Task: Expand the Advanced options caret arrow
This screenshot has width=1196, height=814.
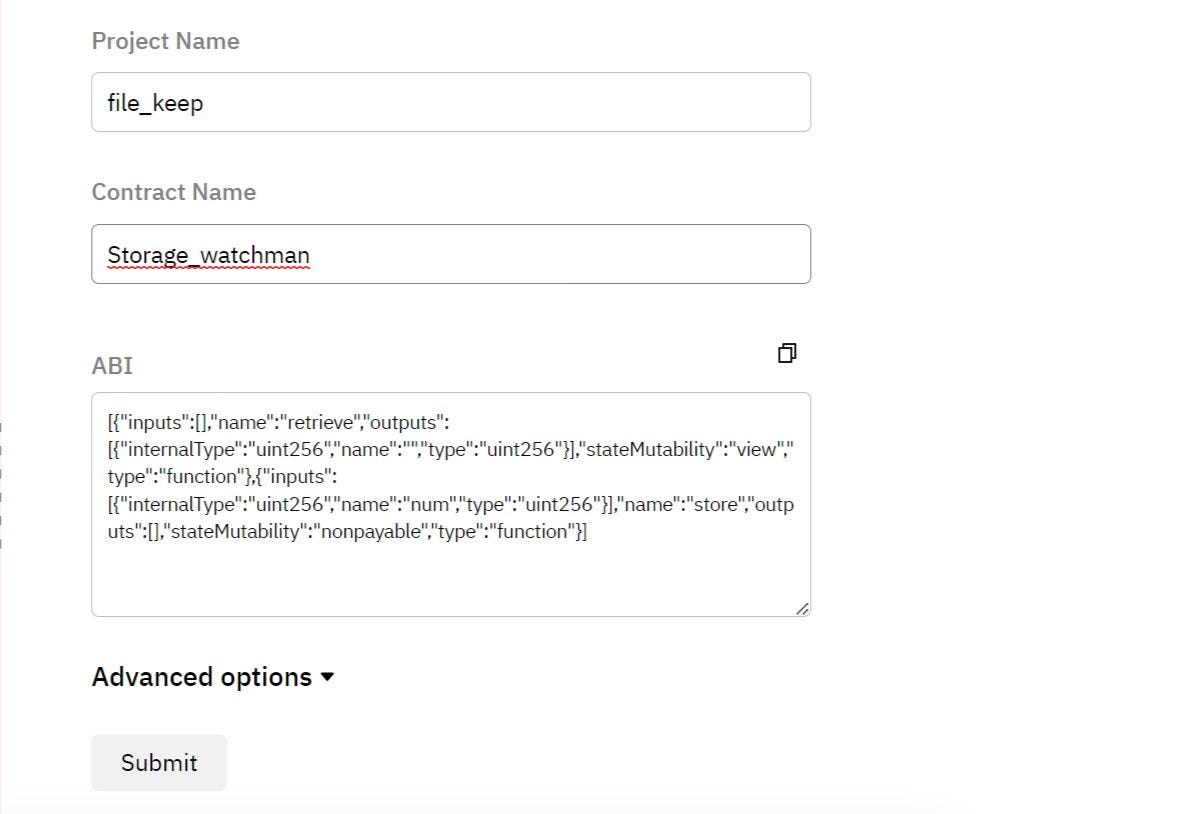Action: (327, 677)
